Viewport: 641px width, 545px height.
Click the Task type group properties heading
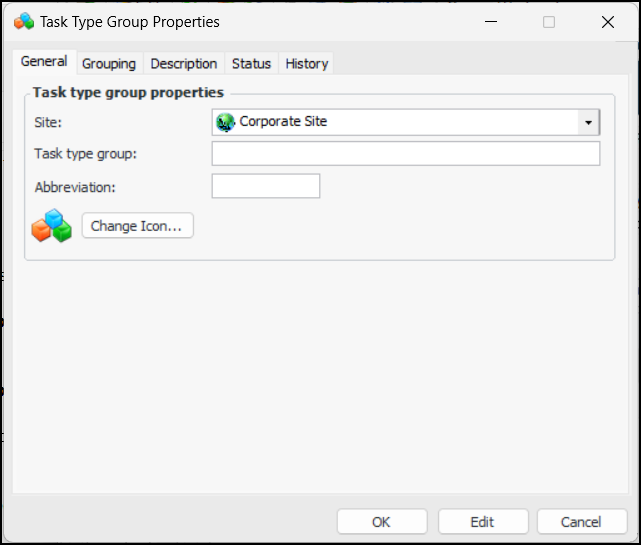tap(128, 93)
